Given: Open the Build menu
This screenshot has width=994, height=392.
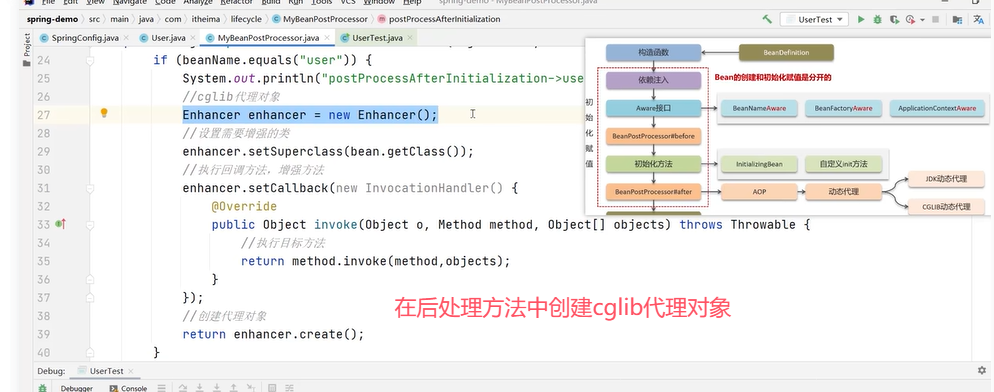Looking at the screenshot, I should [271, 3].
